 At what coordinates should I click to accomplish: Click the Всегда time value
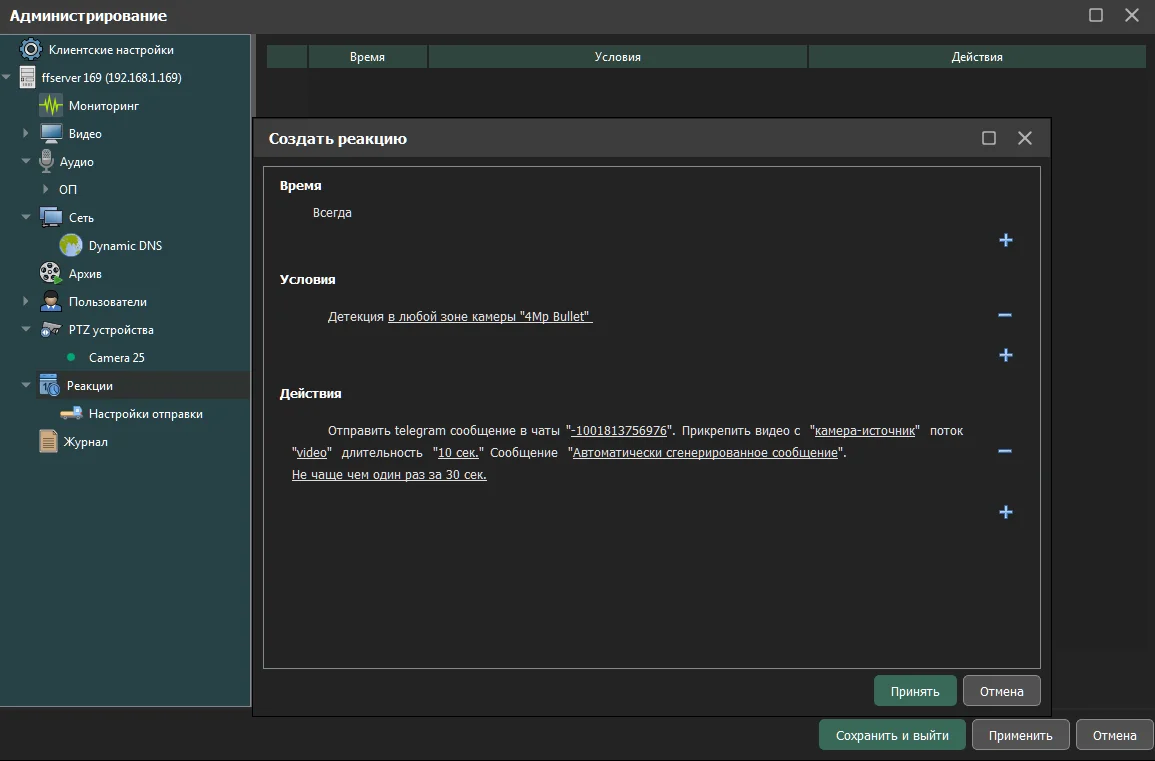coord(332,212)
